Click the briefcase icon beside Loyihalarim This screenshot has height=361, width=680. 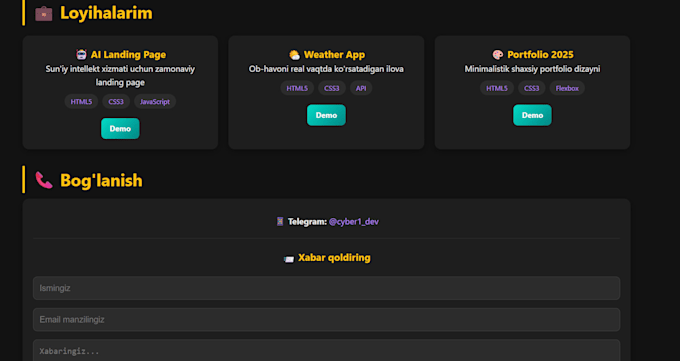pos(44,13)
